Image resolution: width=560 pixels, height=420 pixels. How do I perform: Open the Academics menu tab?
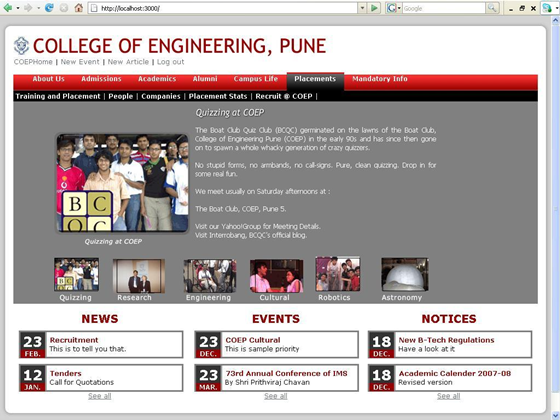[x=157, y=79]
